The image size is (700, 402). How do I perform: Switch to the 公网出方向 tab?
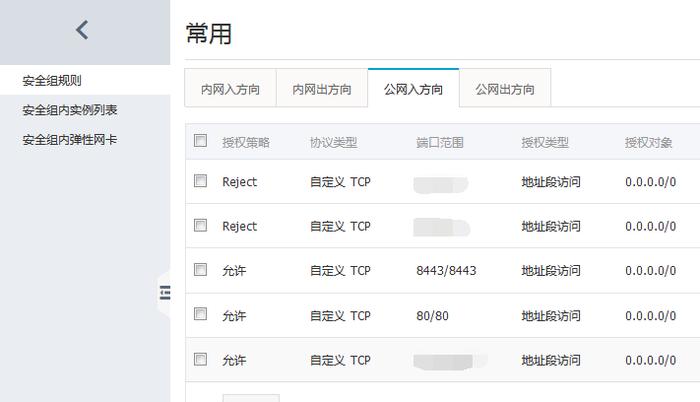(505, 89)
